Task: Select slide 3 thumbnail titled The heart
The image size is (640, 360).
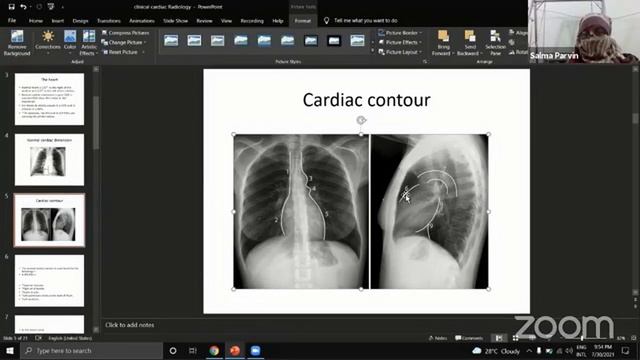Action: tap(49, 99)
